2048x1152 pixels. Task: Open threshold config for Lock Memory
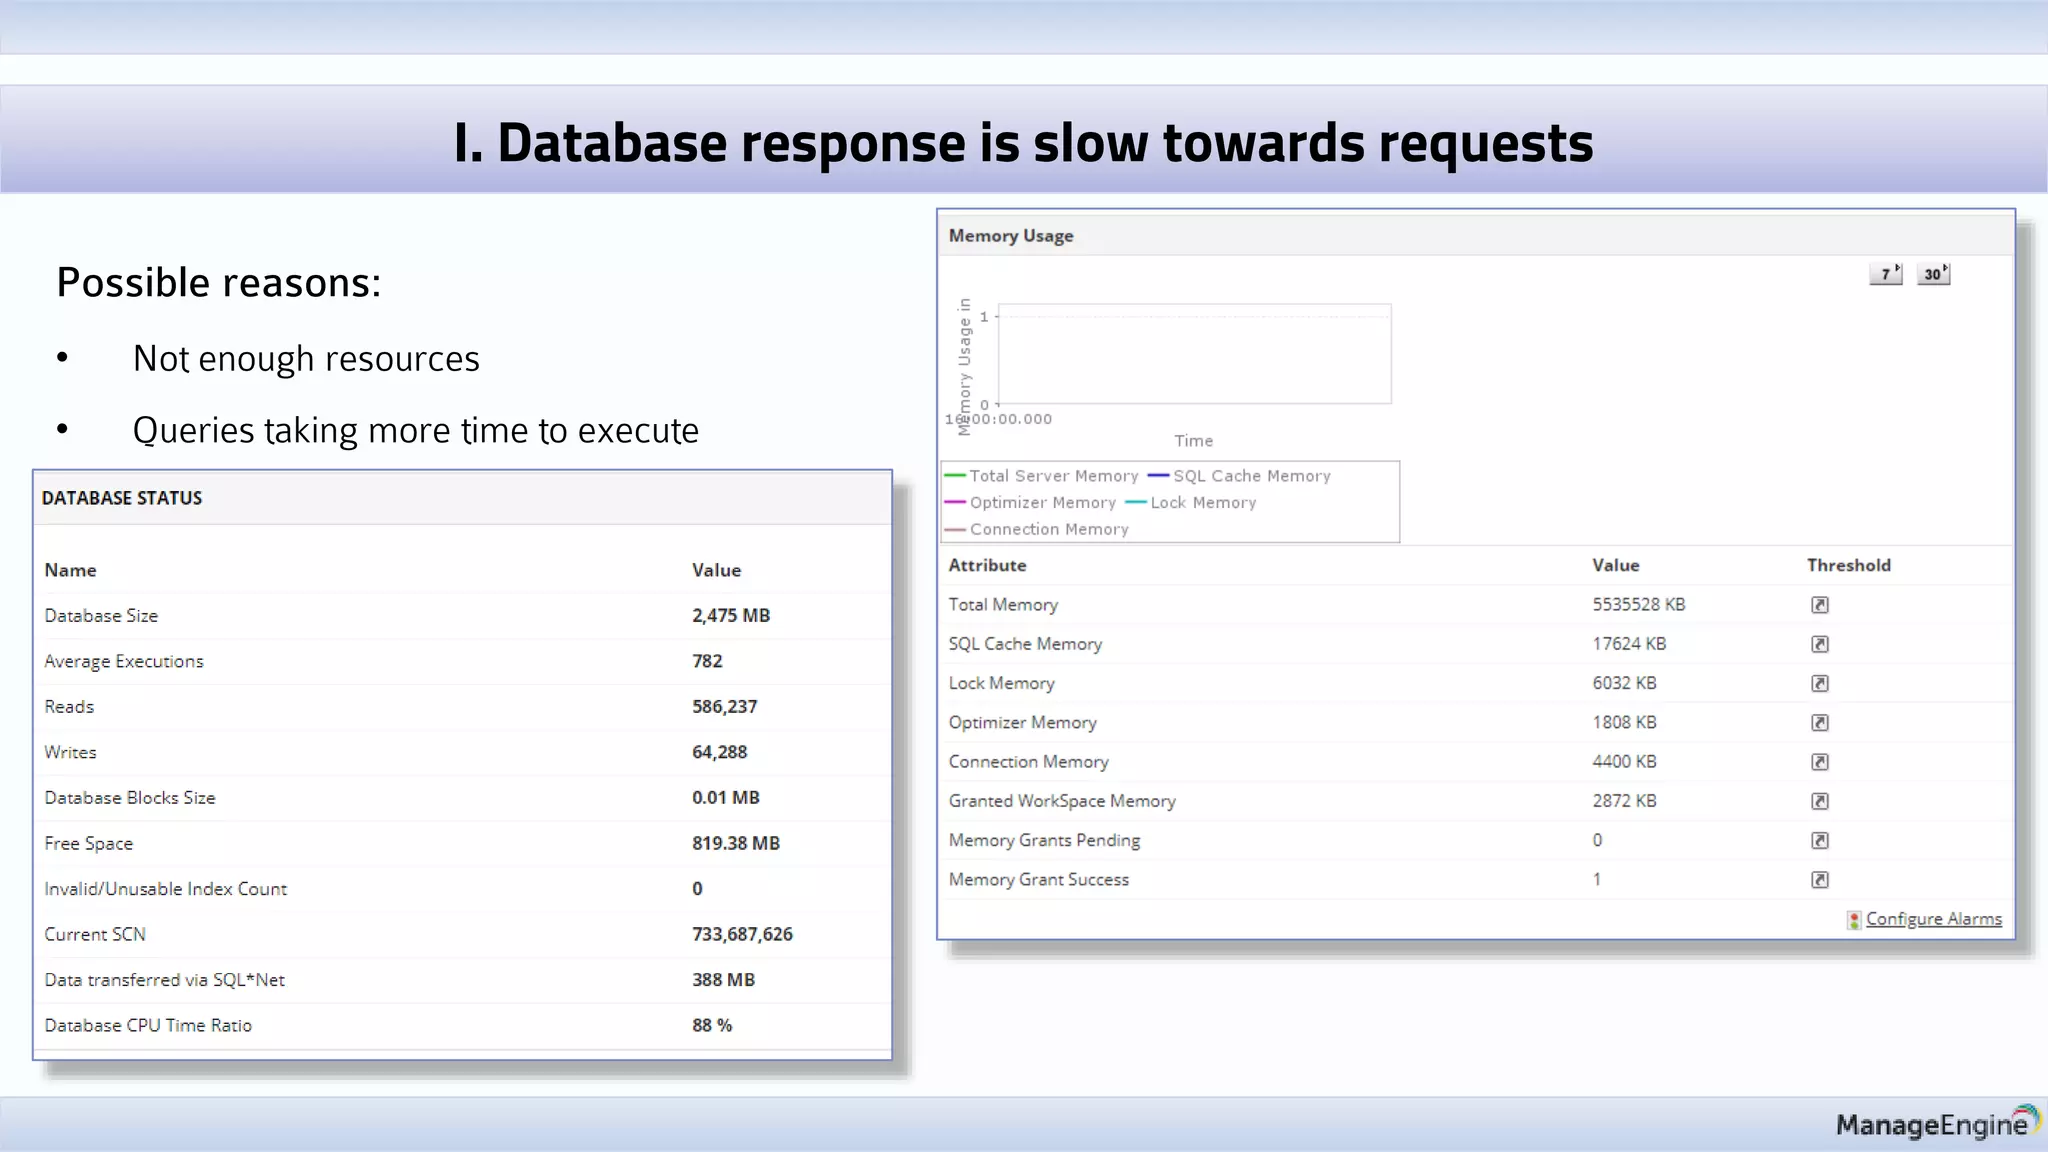click(x=1820, y=683)
